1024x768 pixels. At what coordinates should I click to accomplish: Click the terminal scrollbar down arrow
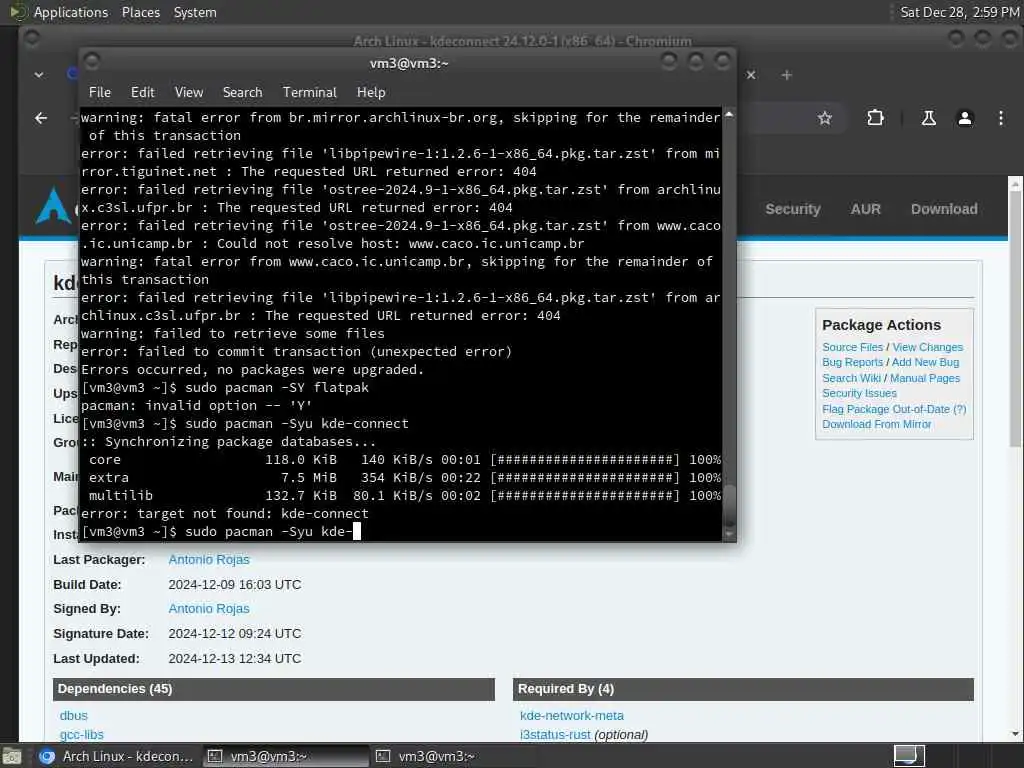pyautogui.click(x=729, y=535)
